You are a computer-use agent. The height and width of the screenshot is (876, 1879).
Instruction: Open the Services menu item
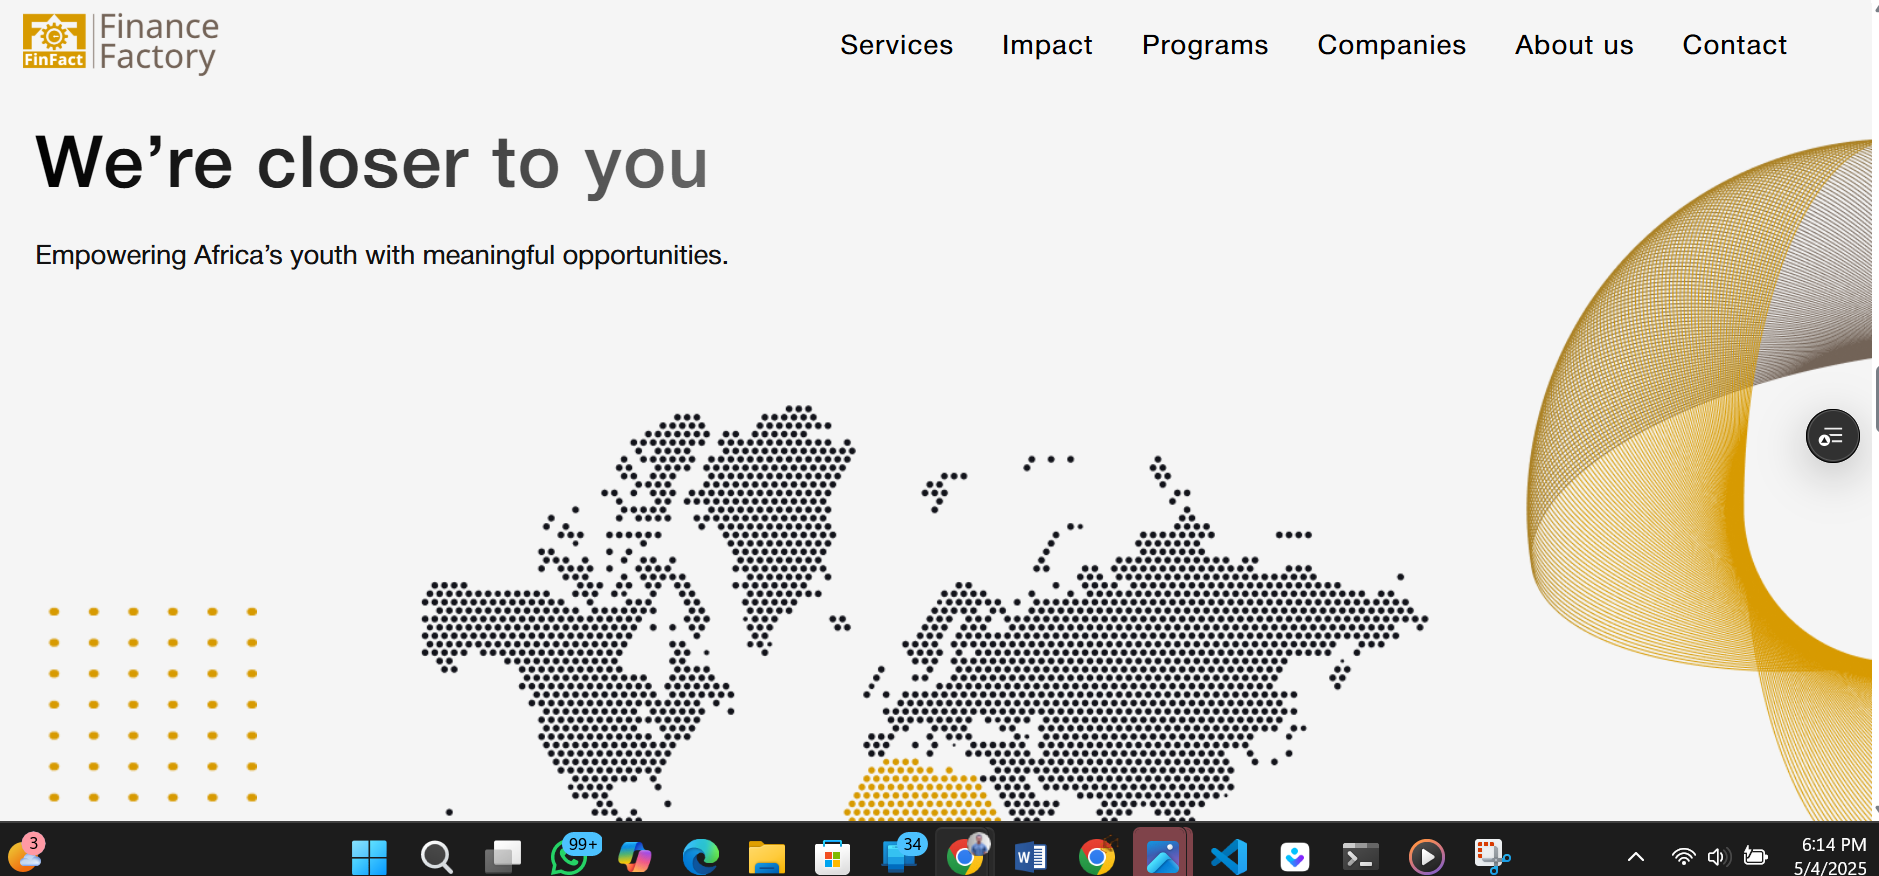click(x=896, y=45)
